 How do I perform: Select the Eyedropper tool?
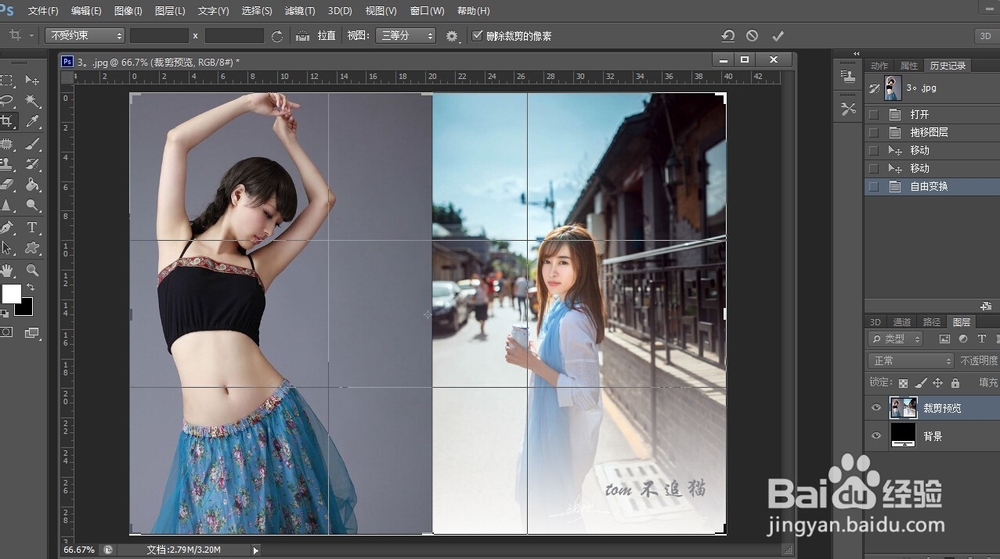(x=32, y=121)
